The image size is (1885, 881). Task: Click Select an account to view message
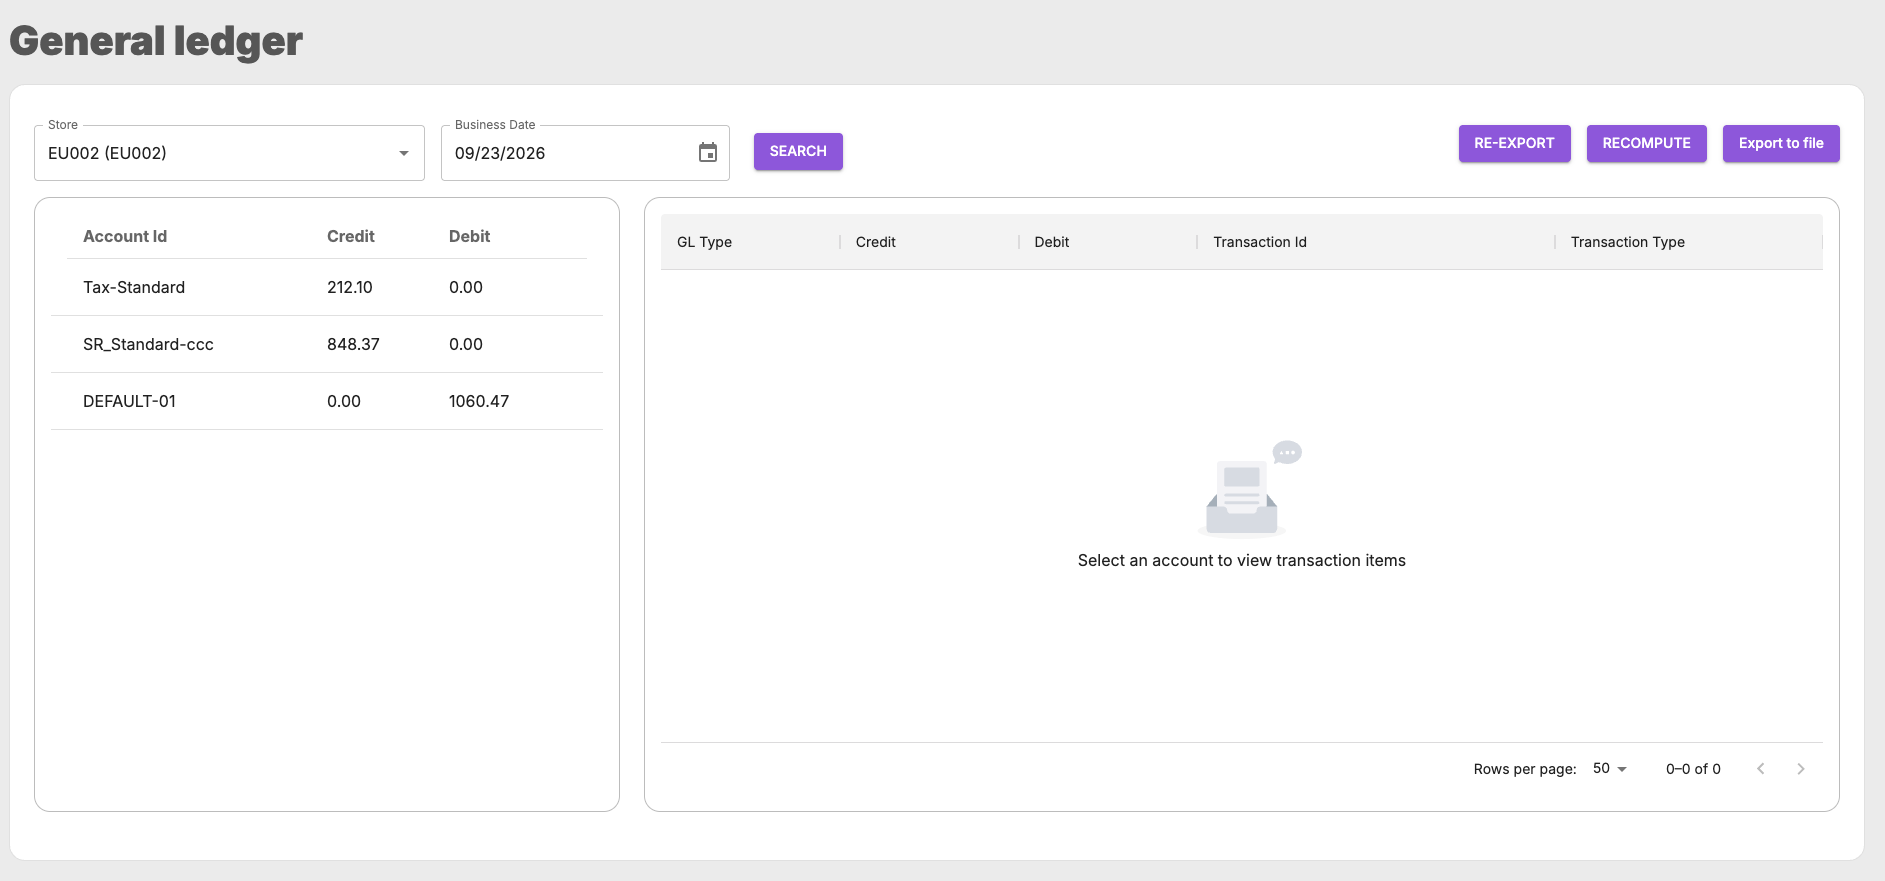1241,561
